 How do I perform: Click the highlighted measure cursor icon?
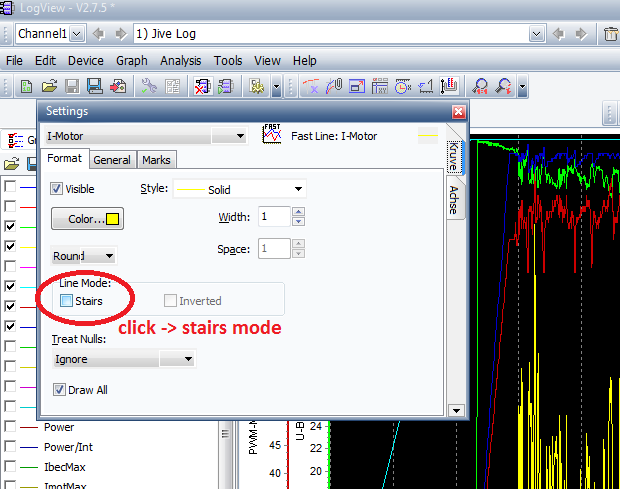coord(449,86)
